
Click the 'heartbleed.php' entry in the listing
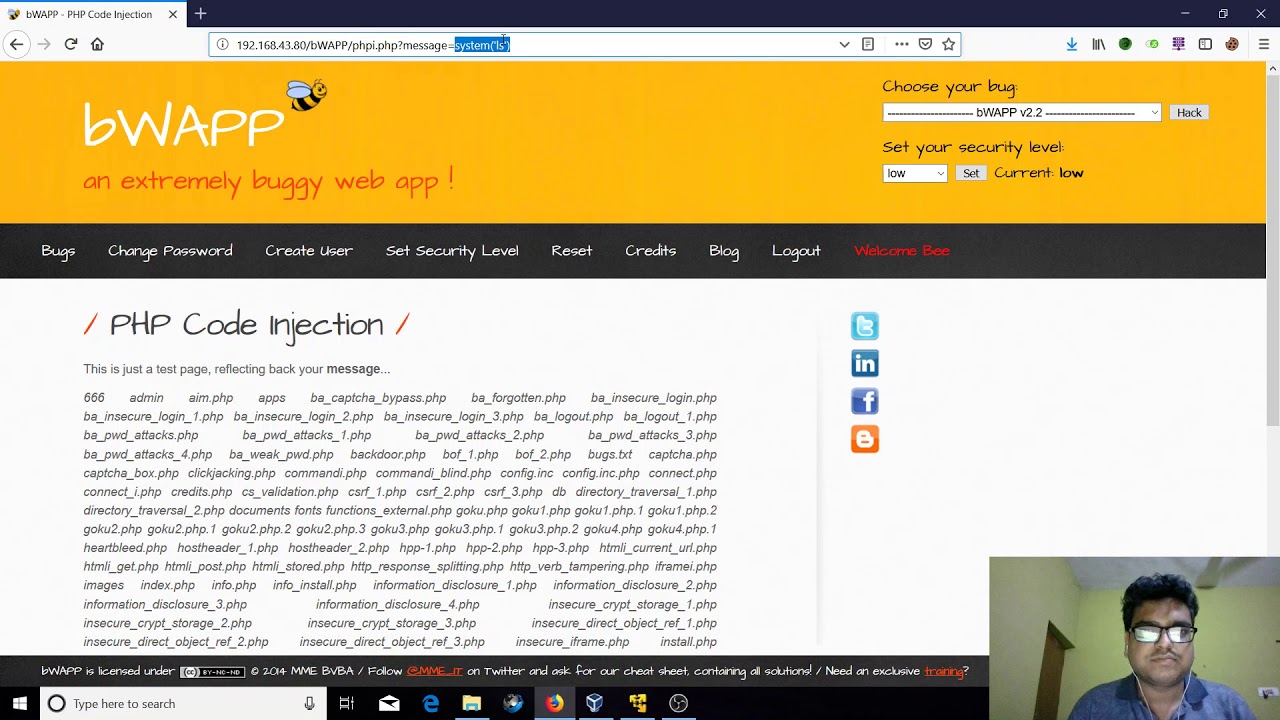pos(125,548)
